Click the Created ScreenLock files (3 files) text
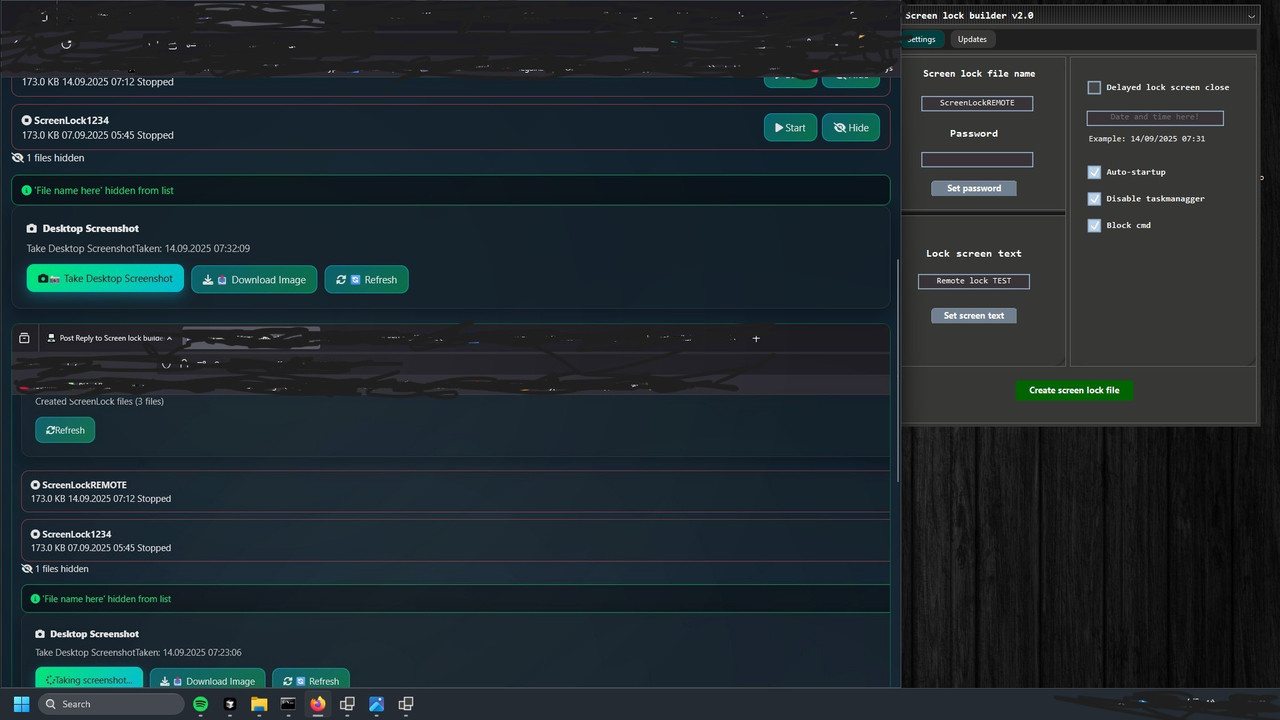The width and height of the screenshot is (1280, 720). [100, 402]
